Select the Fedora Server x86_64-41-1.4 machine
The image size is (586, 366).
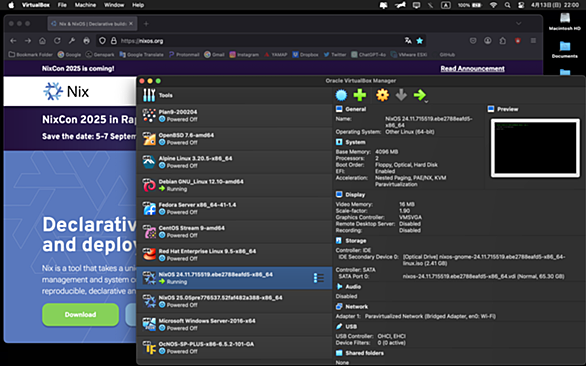(x=234, y=208)
